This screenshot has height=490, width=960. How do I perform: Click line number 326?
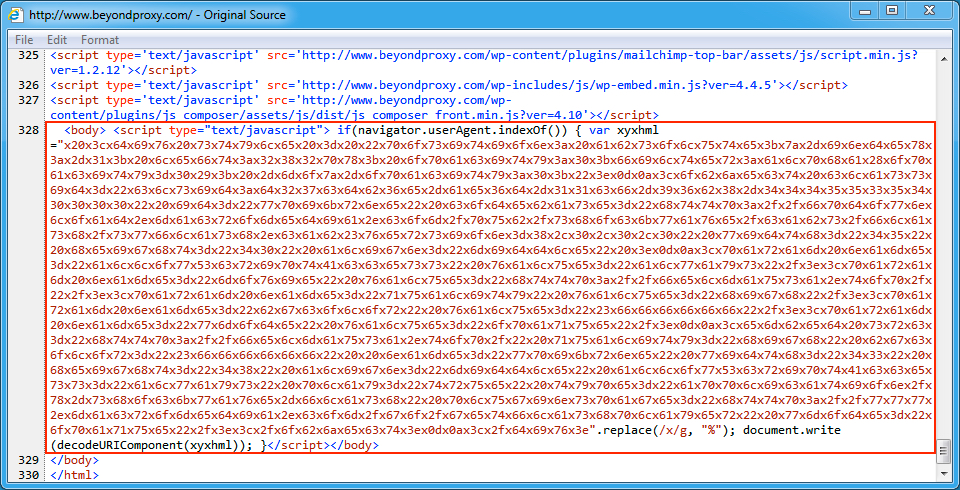[x=27, y=85]
